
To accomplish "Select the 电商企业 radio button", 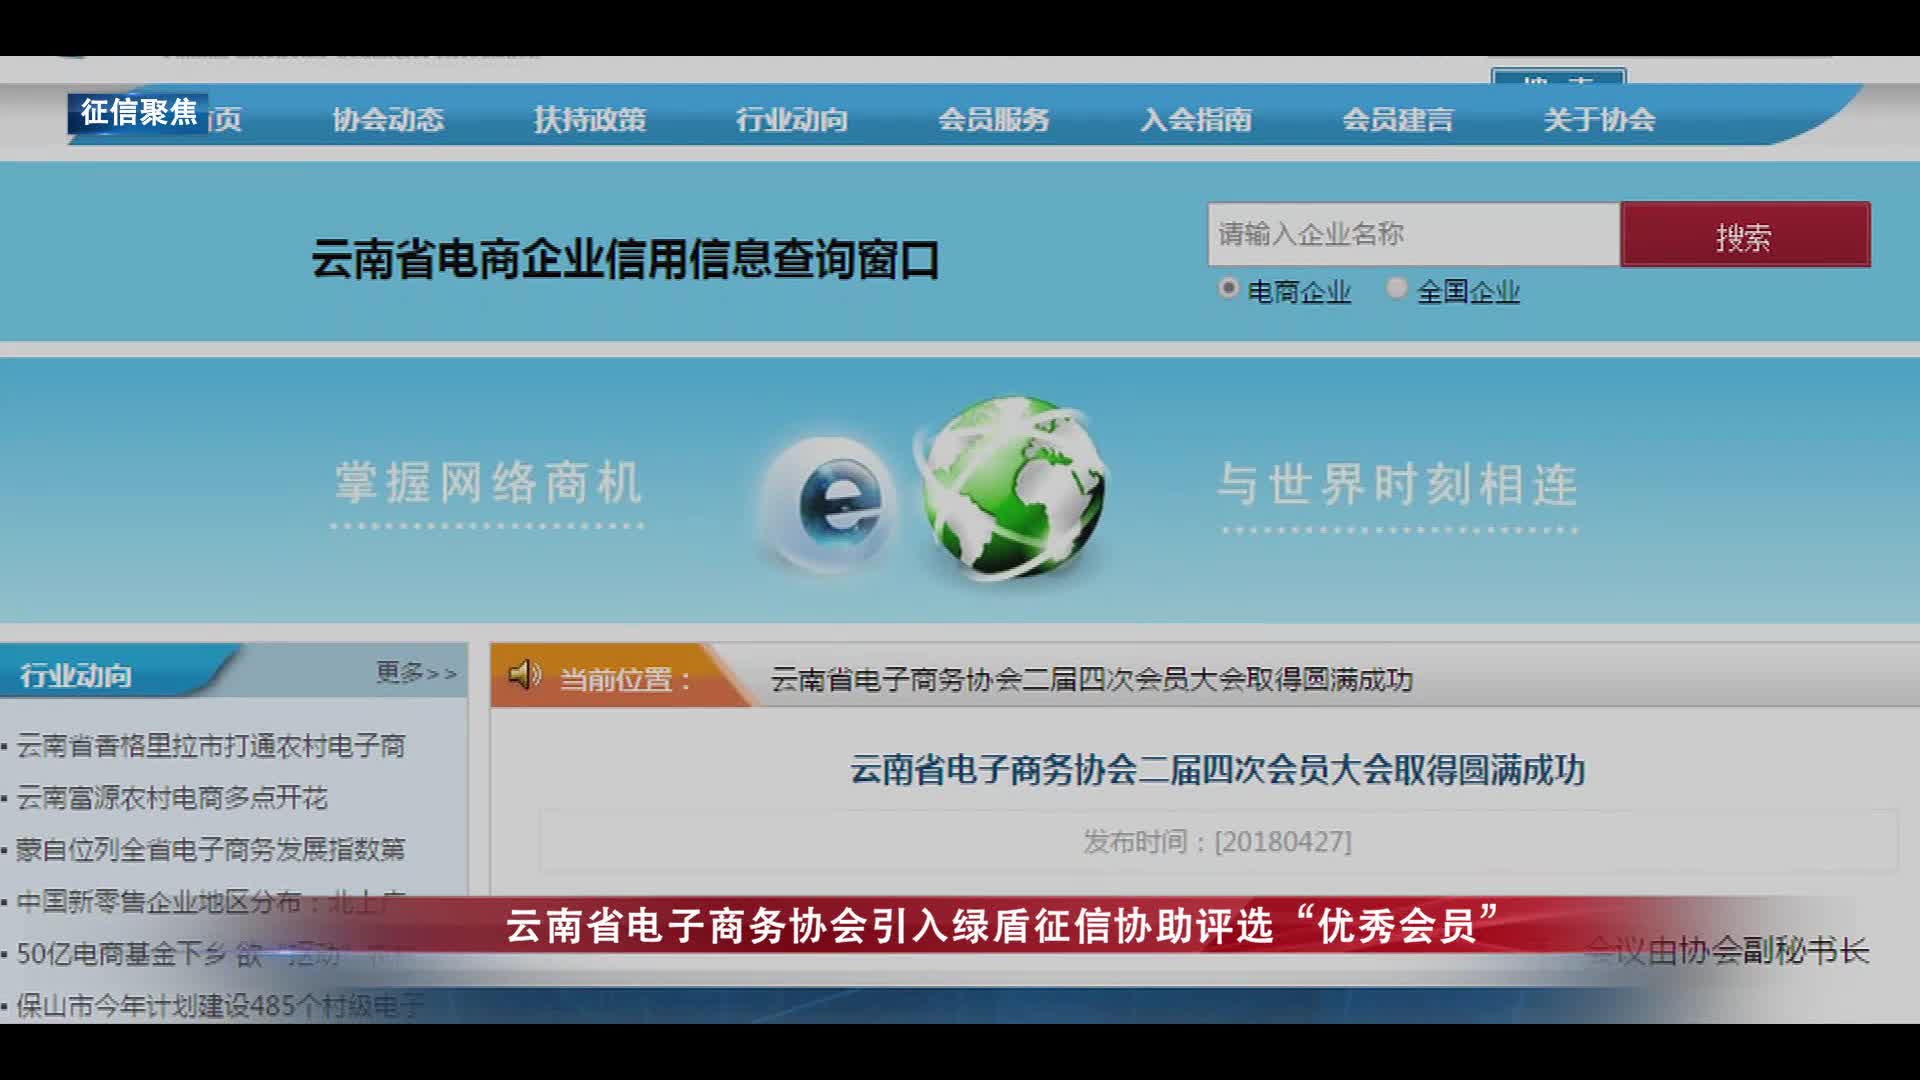I will coord(1228,288).
